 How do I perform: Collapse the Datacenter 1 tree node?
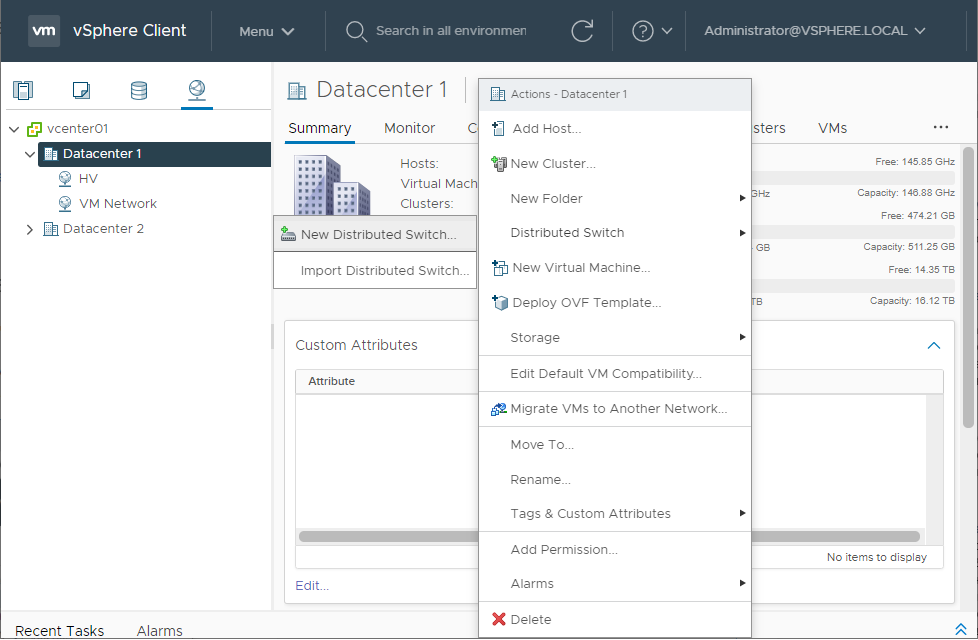[x=29, y=154]
